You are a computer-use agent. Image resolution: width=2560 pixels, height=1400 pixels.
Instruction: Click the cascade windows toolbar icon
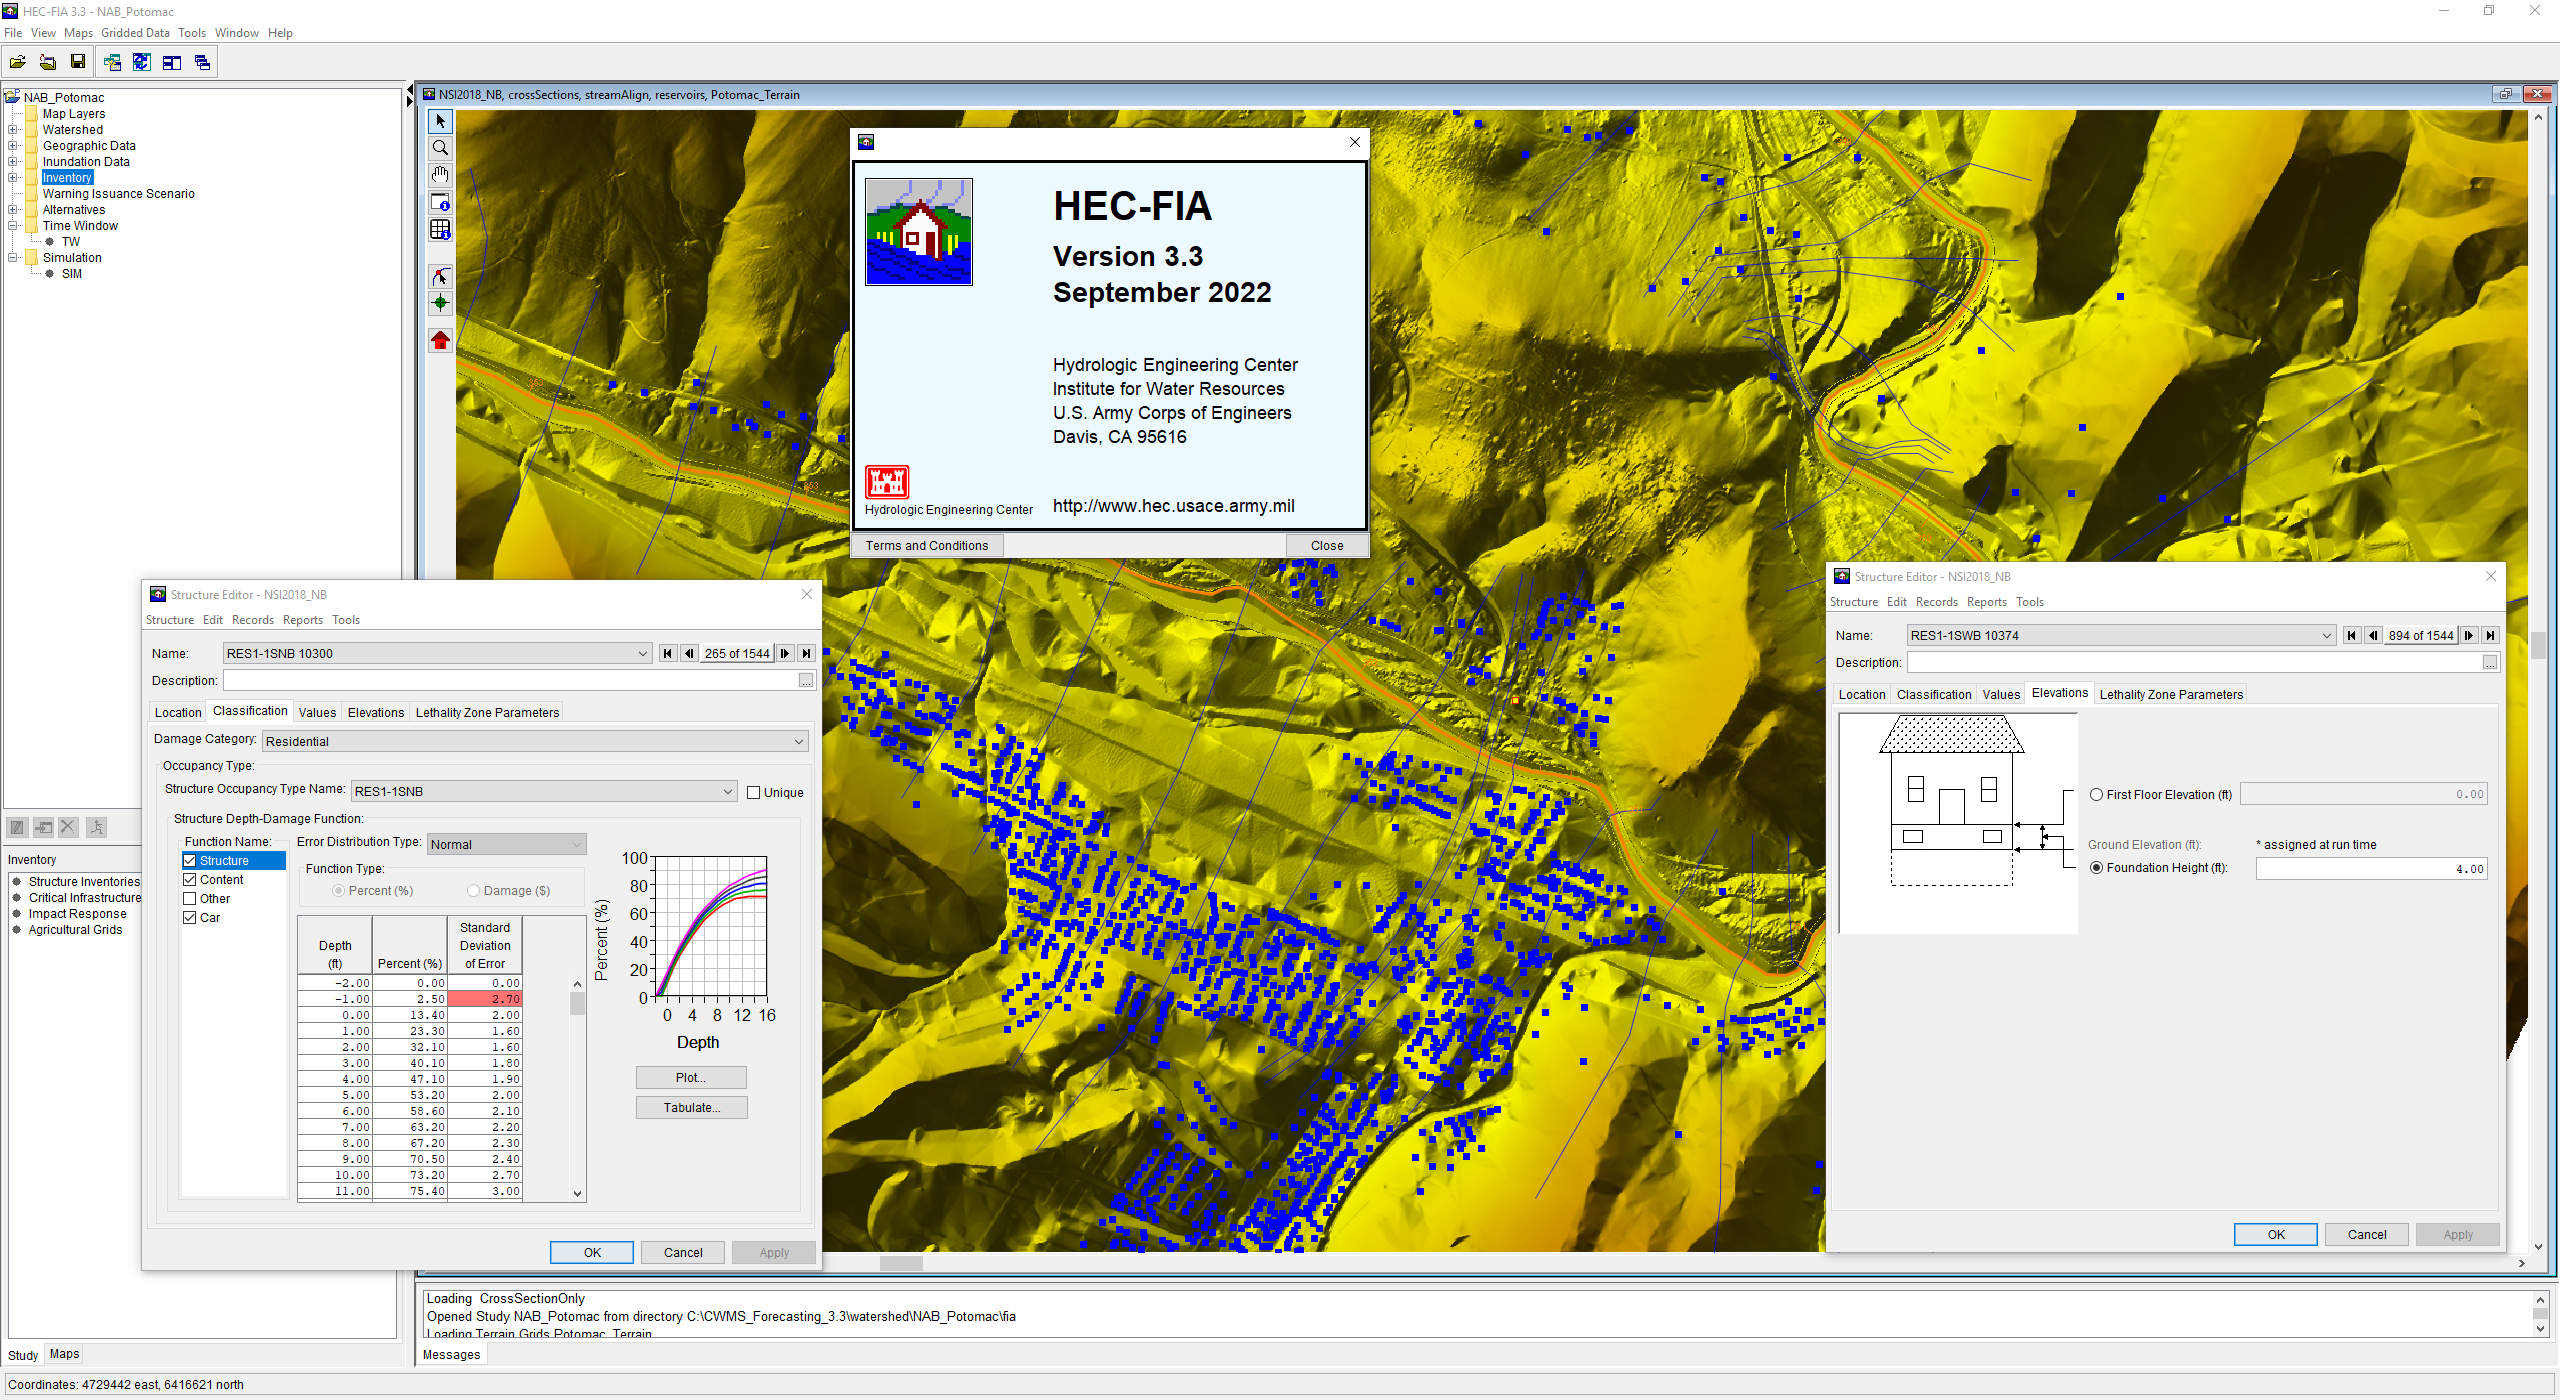[x=202, y=62]
